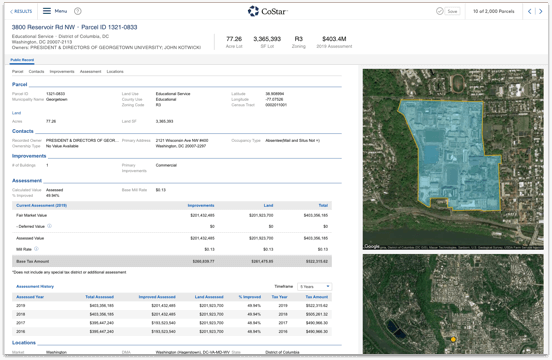This screenshot has height=360, width=552.
Task: Click the highlighted parcel on aerial map
Action: point(454,155)
